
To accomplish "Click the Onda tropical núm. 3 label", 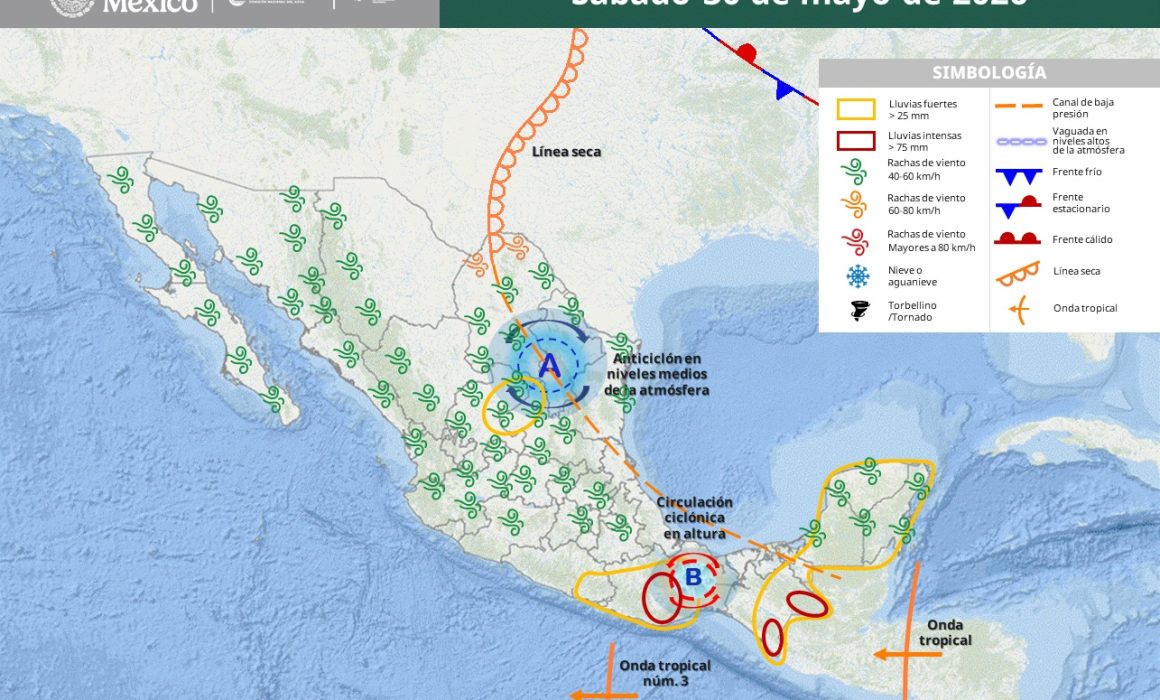I will (665, 673).
